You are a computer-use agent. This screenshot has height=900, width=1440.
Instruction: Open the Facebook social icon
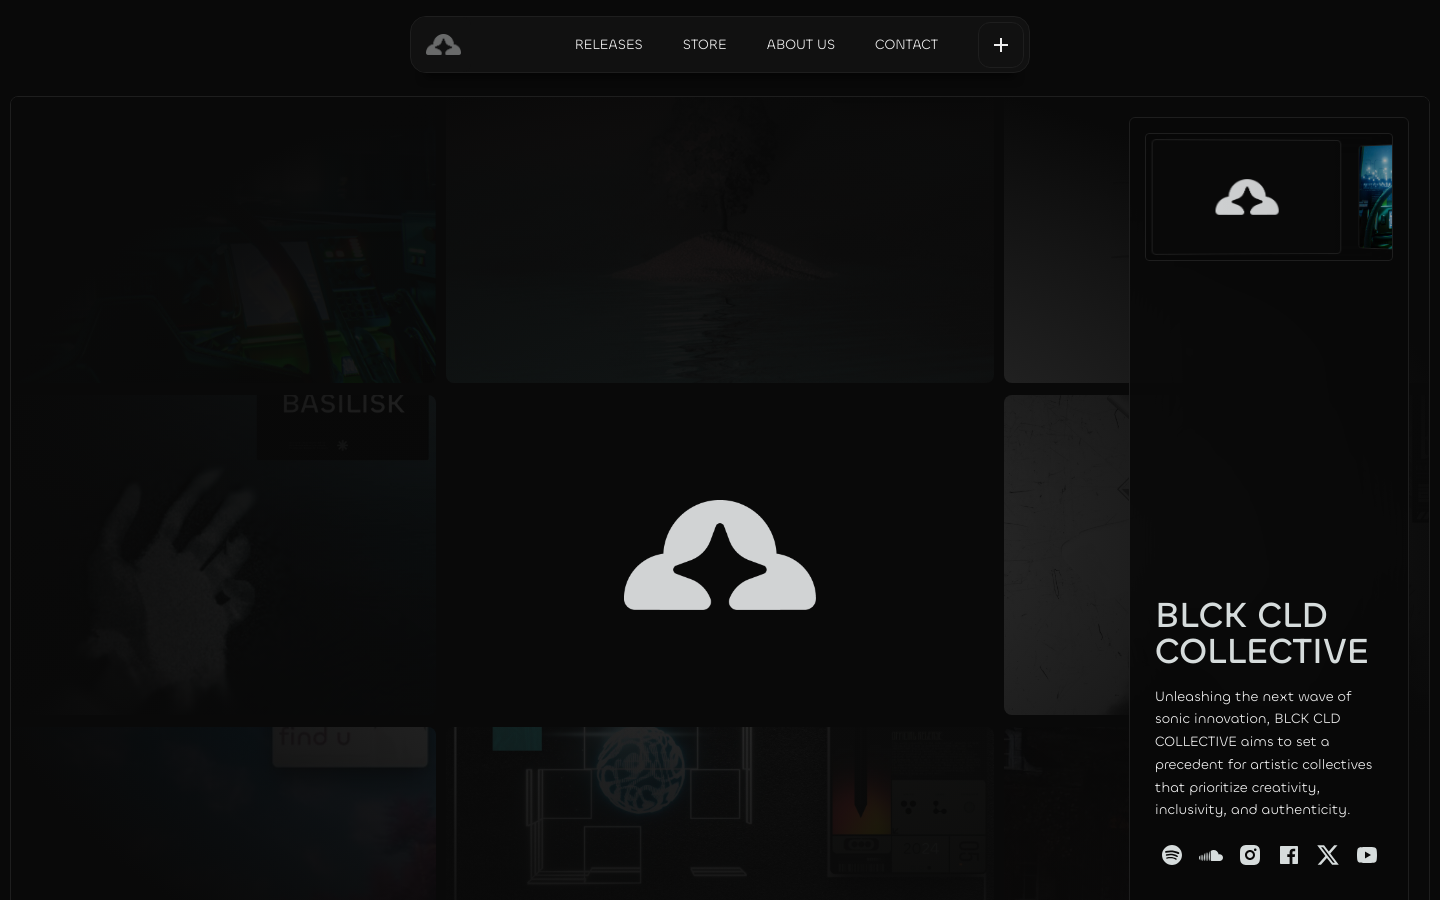[x=1289, y=855]
